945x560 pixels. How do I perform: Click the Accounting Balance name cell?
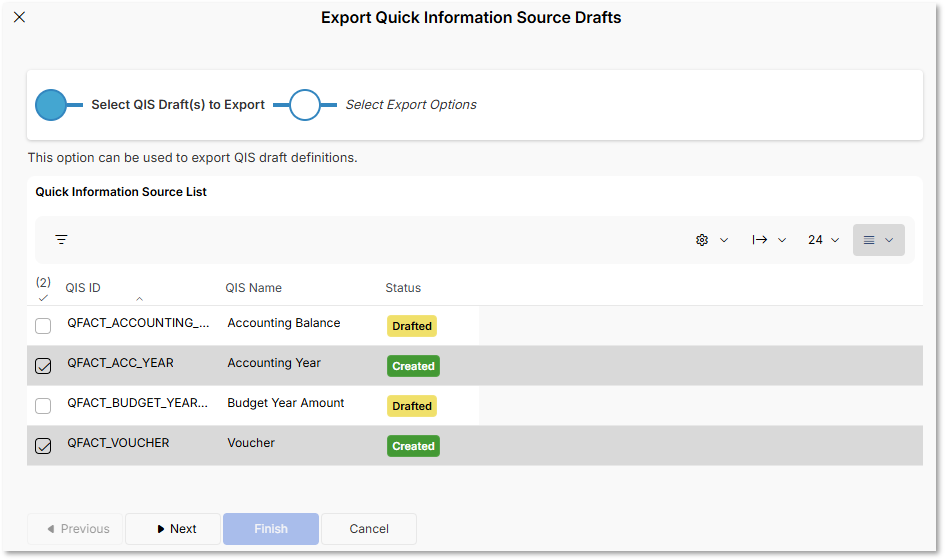coord(283,322)
